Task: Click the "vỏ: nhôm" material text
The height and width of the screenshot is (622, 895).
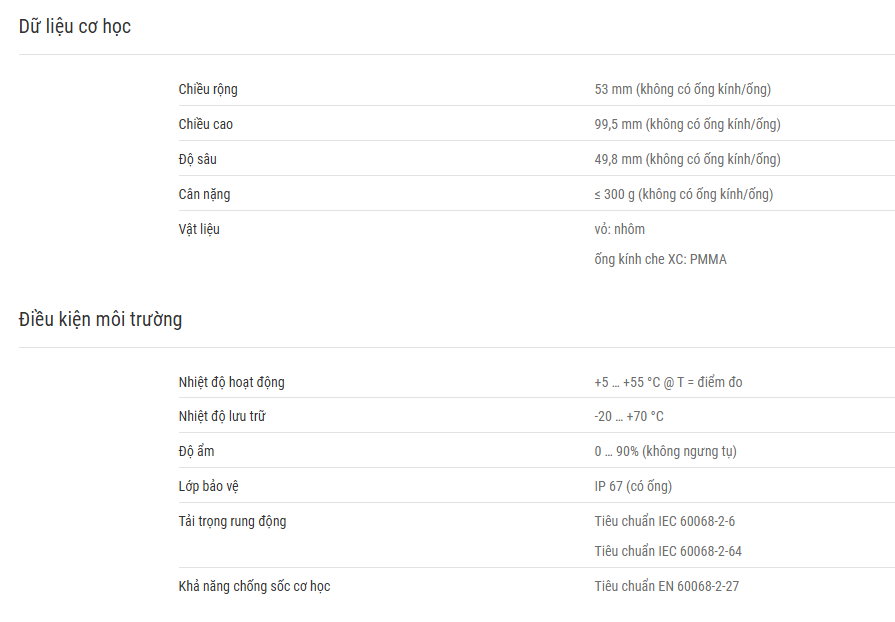Action: 620,229
